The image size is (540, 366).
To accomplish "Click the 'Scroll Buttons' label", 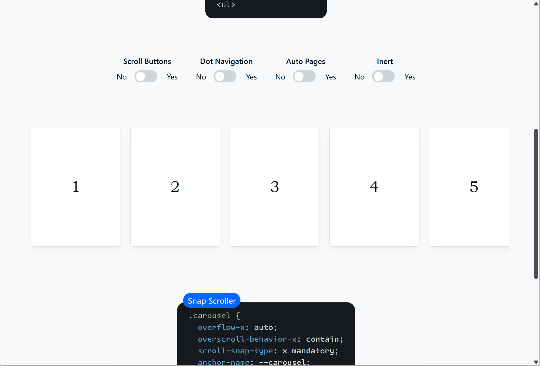I will pyautogui.click(x=147, y=61).
